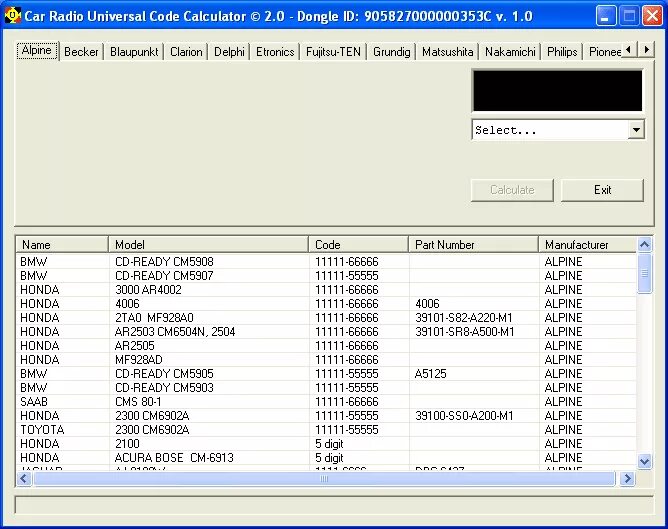
Task: Click the Calculate button
Action: coord(512,190)
